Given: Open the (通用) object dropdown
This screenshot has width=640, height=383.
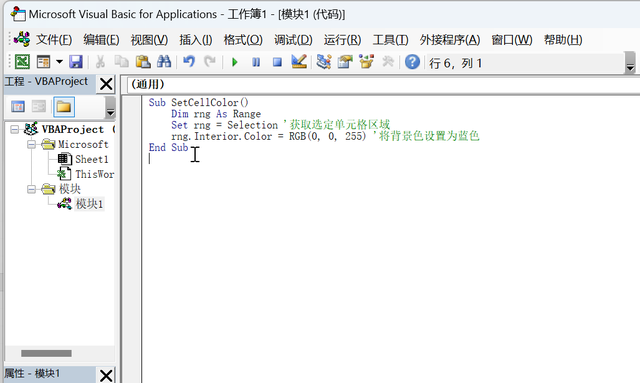Looking at the screenshot, I should coord(384,85).
